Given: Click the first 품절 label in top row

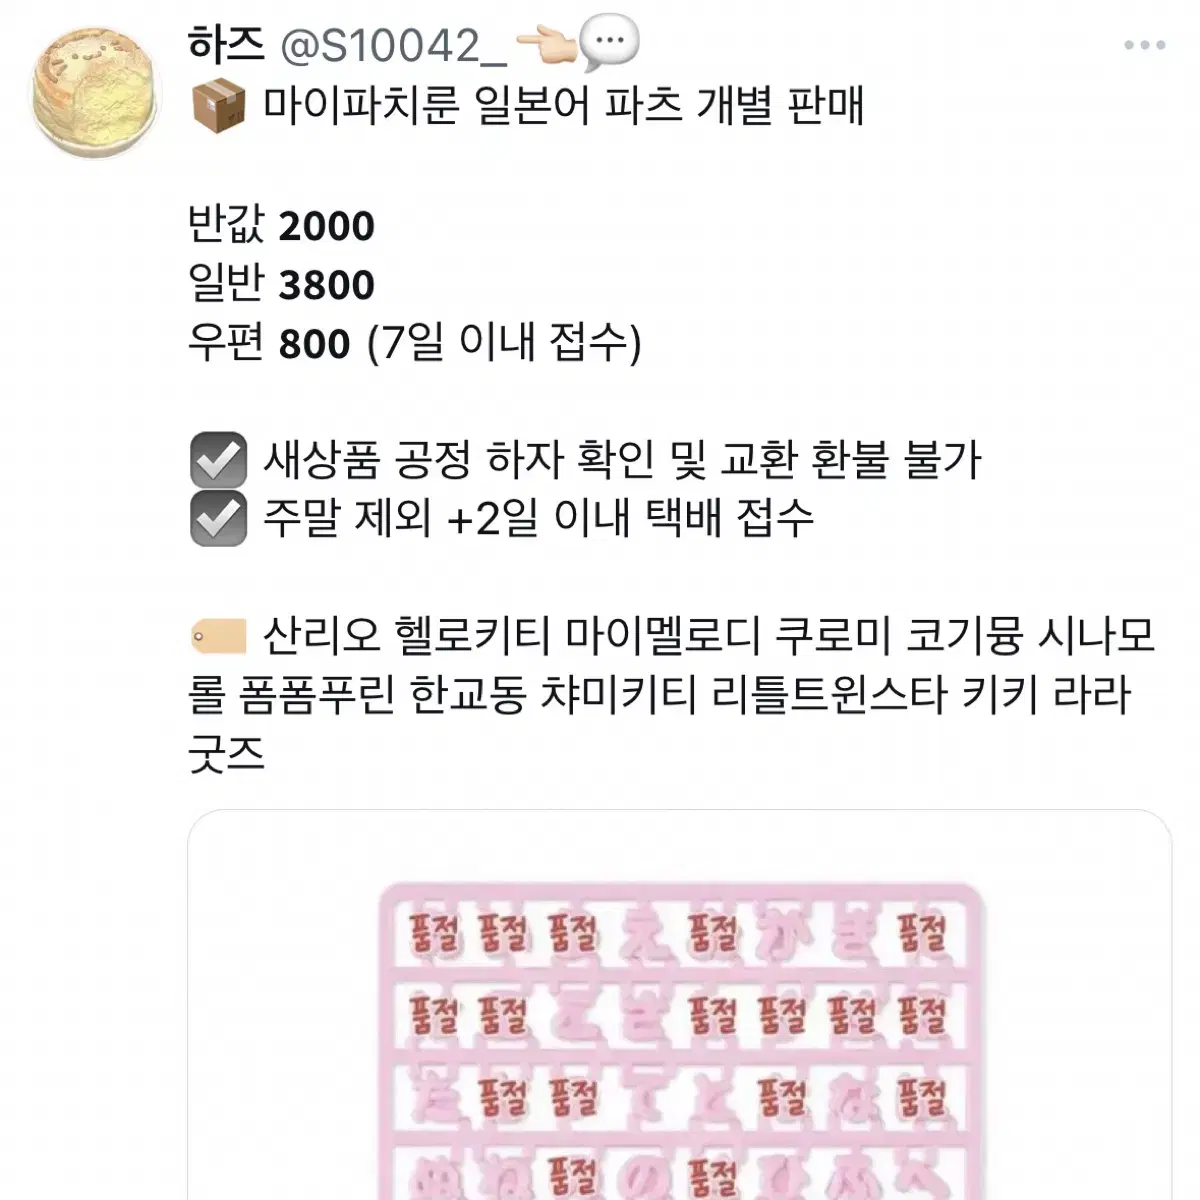Looking at the screenshot, I should tap(434, 935).
